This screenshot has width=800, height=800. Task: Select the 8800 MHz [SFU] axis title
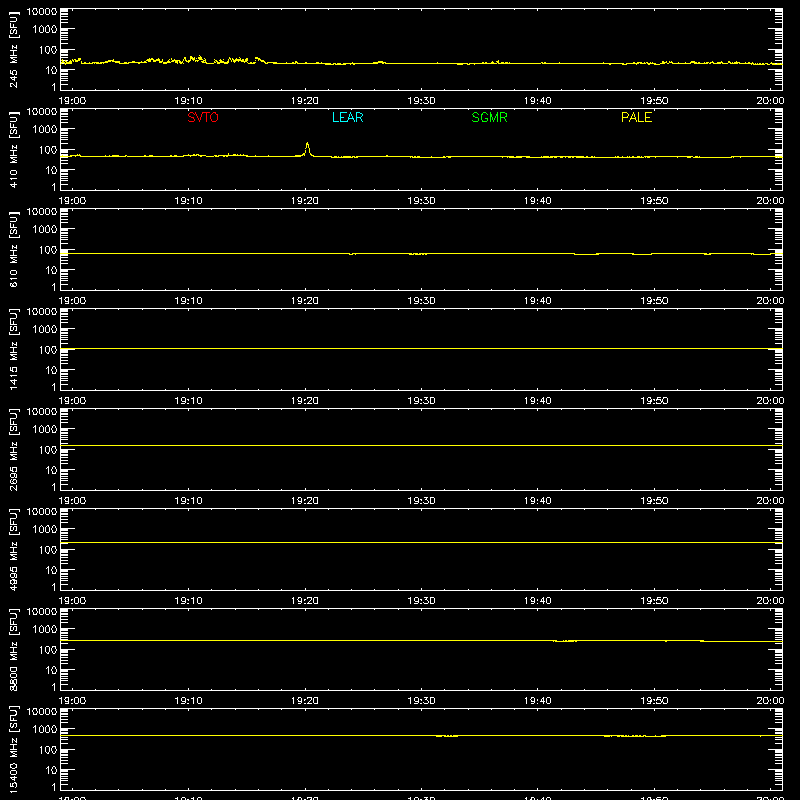(x=14, y=649)
